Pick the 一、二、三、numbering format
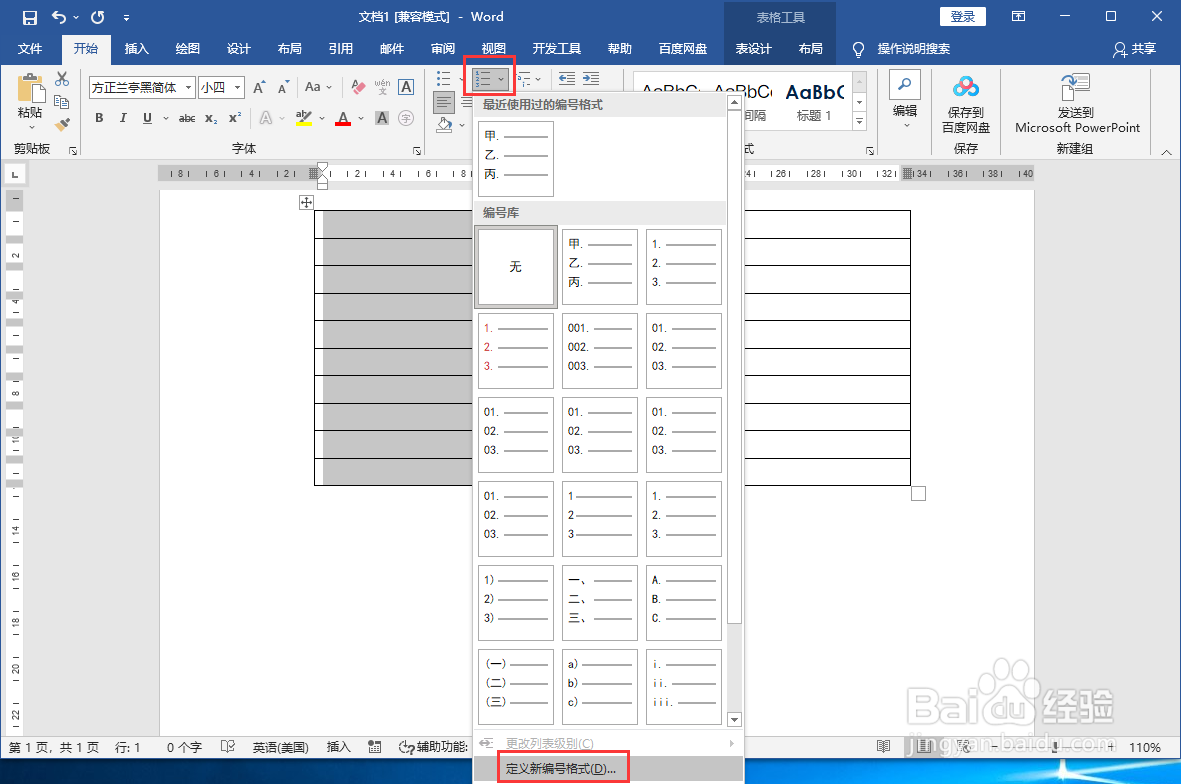This screenshot has width=1181, height=784. point(599,602)
